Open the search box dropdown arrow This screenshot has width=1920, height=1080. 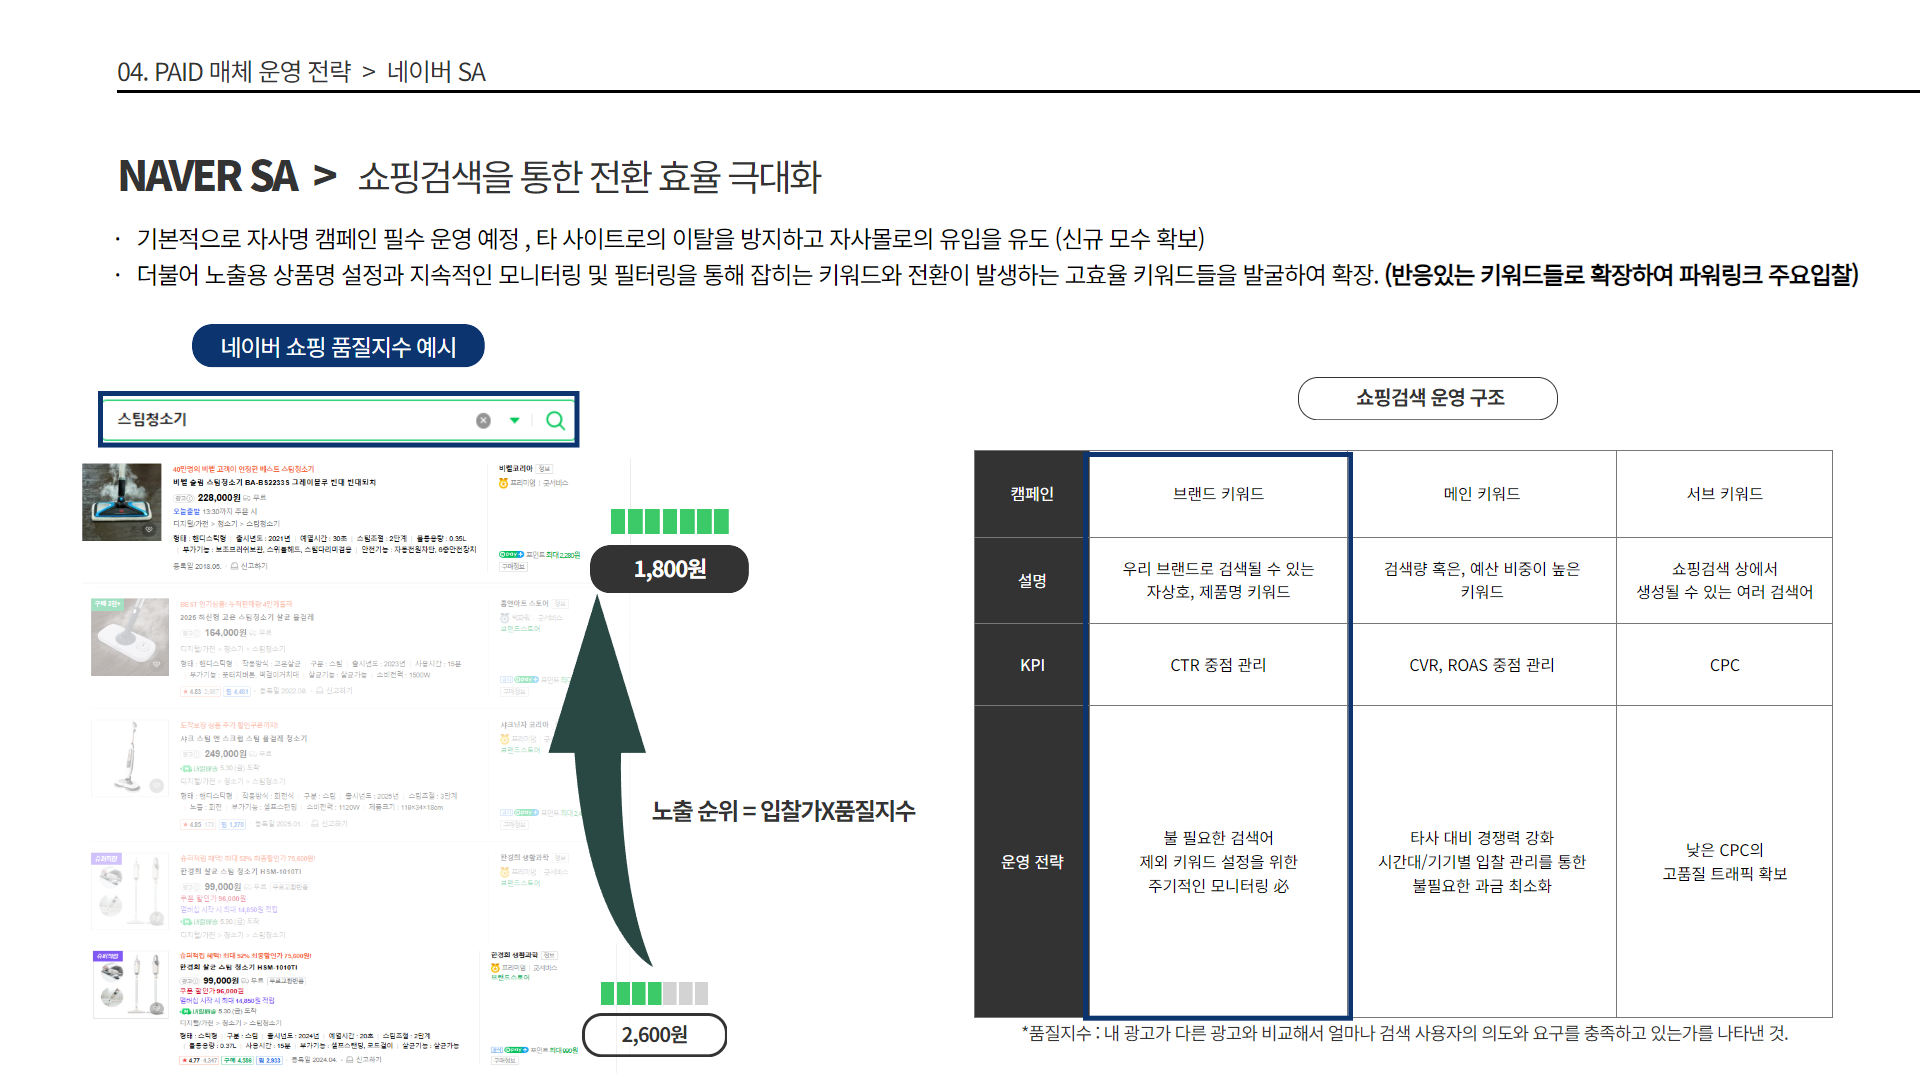pos(514,421)
